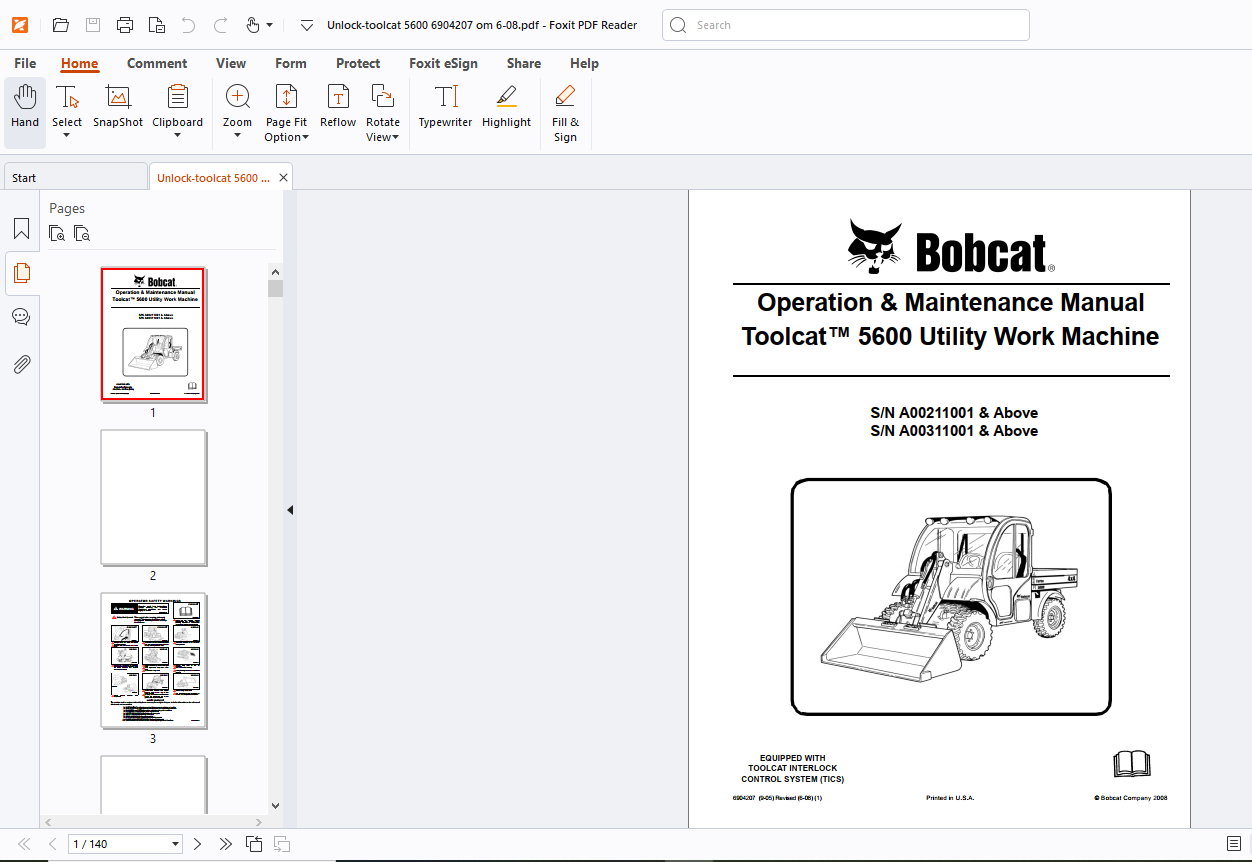This screenshot has height=862, width=1252.
Task: Click the create PDF document icon
Action: tap(157, 25)
